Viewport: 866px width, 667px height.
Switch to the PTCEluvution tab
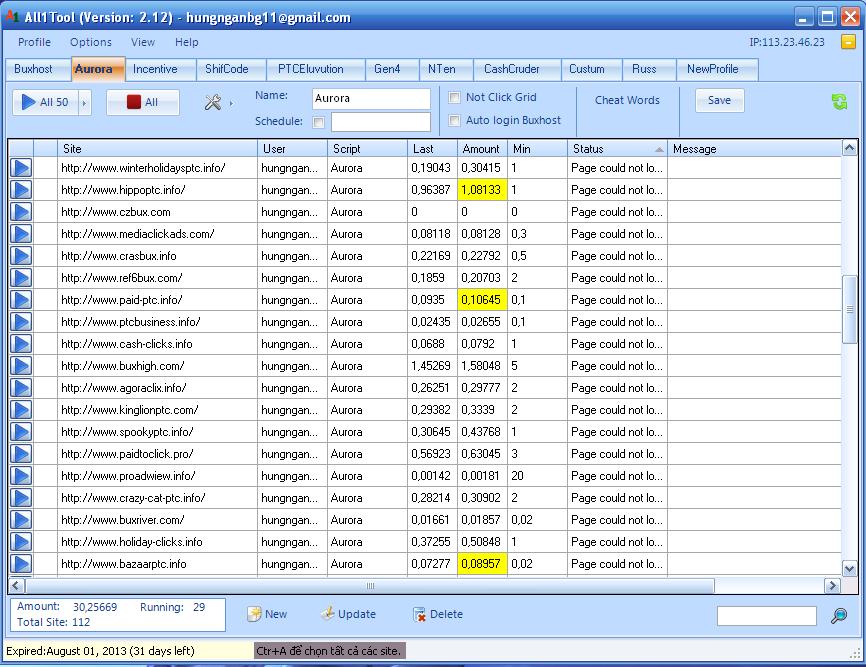(310, 69)
